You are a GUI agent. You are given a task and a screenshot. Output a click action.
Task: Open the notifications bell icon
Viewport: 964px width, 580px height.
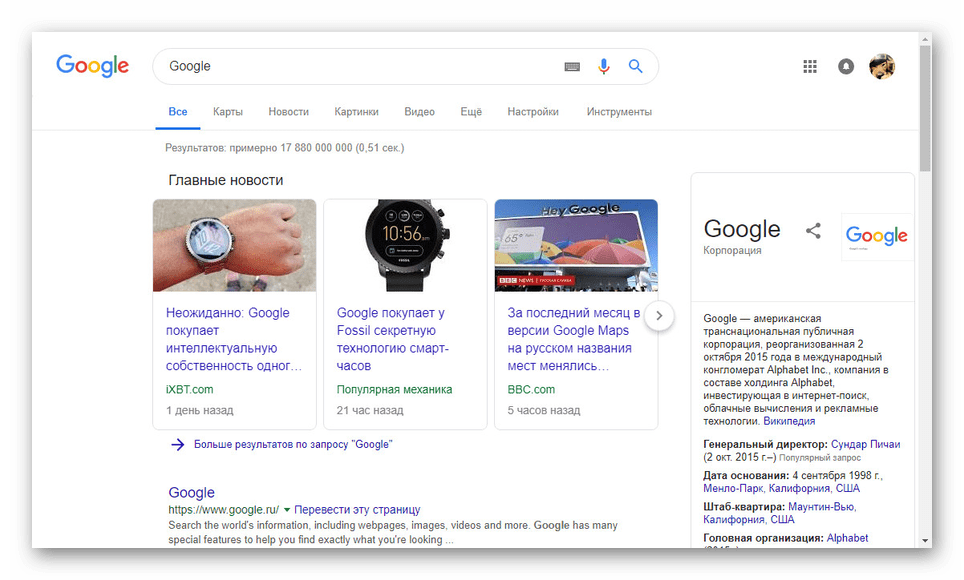846,66
